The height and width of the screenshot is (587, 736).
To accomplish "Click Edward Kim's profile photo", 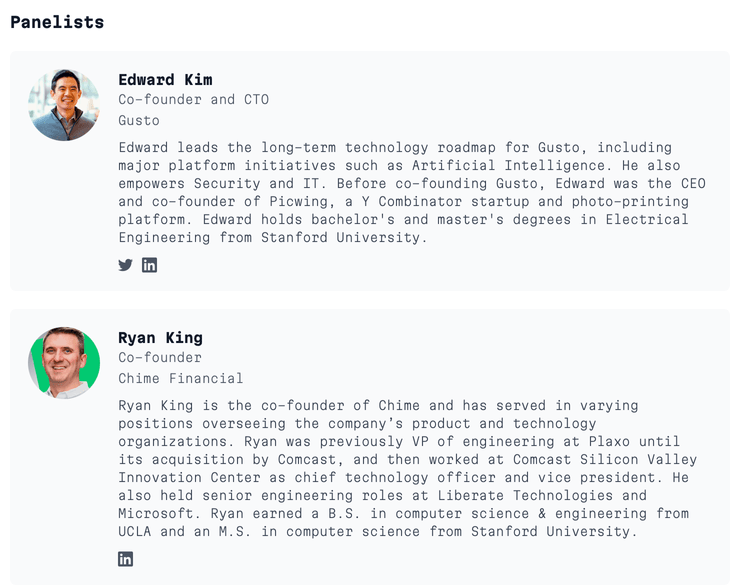I will pyautogui.click(x=64, y=105).
